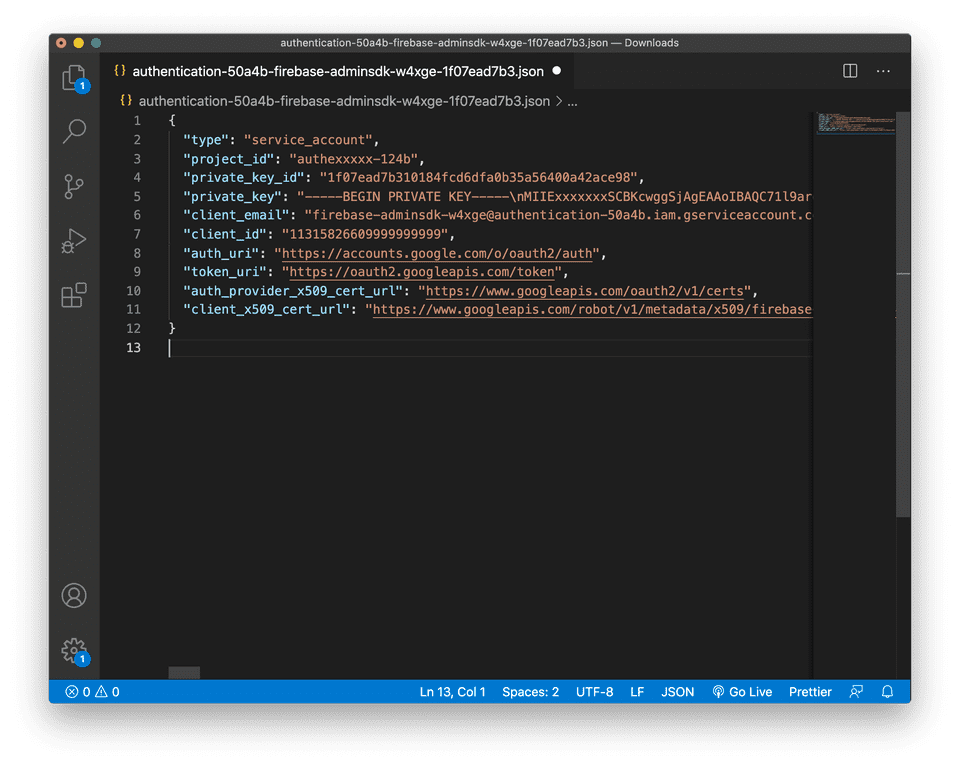Split the editor to the right

tap(850, 71)
